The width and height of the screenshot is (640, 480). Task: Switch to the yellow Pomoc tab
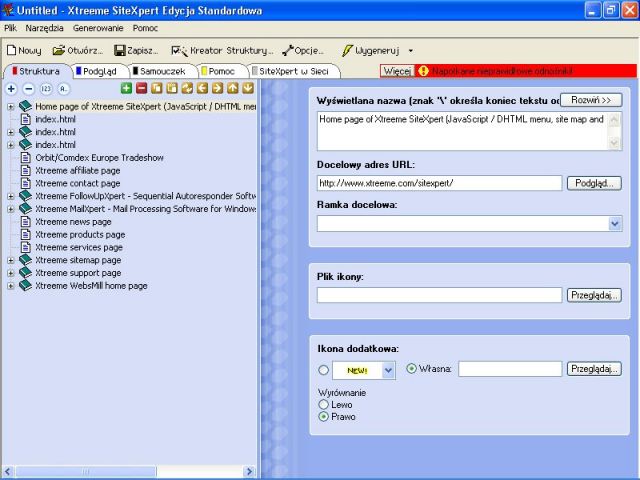[x=221, y=71]
